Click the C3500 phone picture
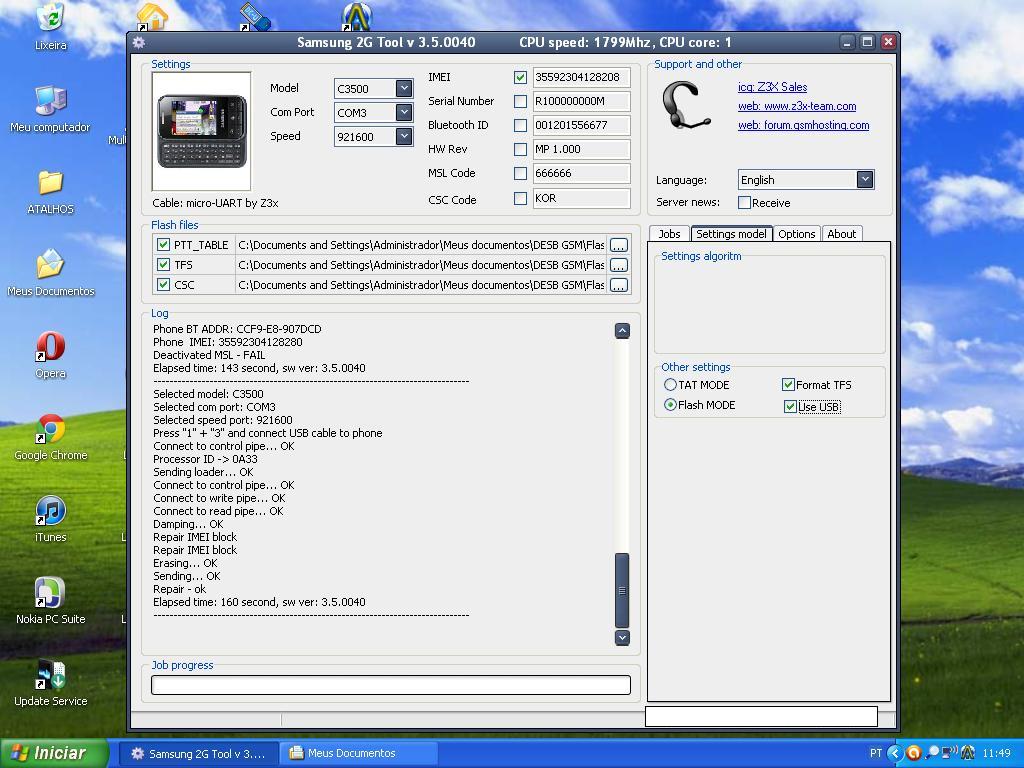The width and height of the screenshot is (1024, 768). tap(201, 131)
